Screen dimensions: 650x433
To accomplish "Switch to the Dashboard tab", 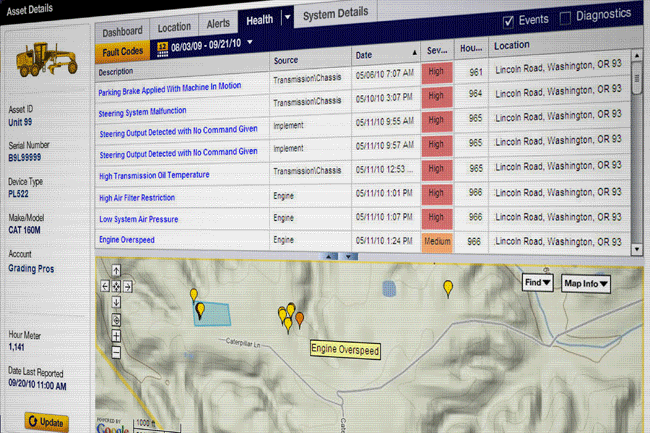I will (x=122, y=30).
